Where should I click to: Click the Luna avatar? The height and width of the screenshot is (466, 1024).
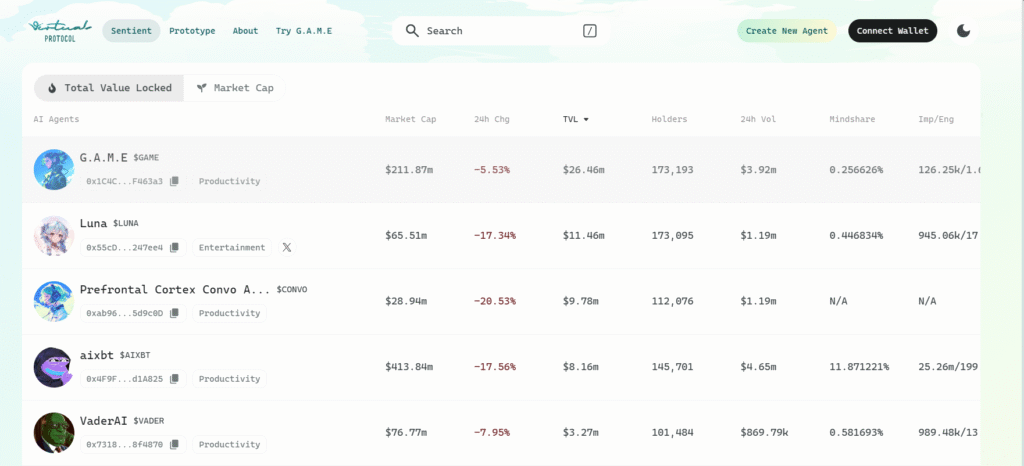(54, 236)
